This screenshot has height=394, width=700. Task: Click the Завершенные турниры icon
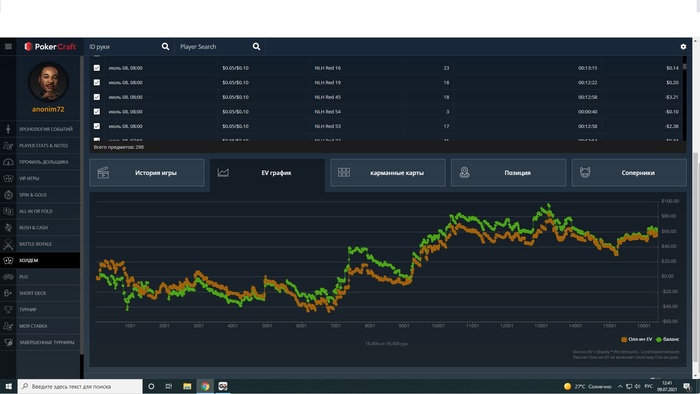8,342
